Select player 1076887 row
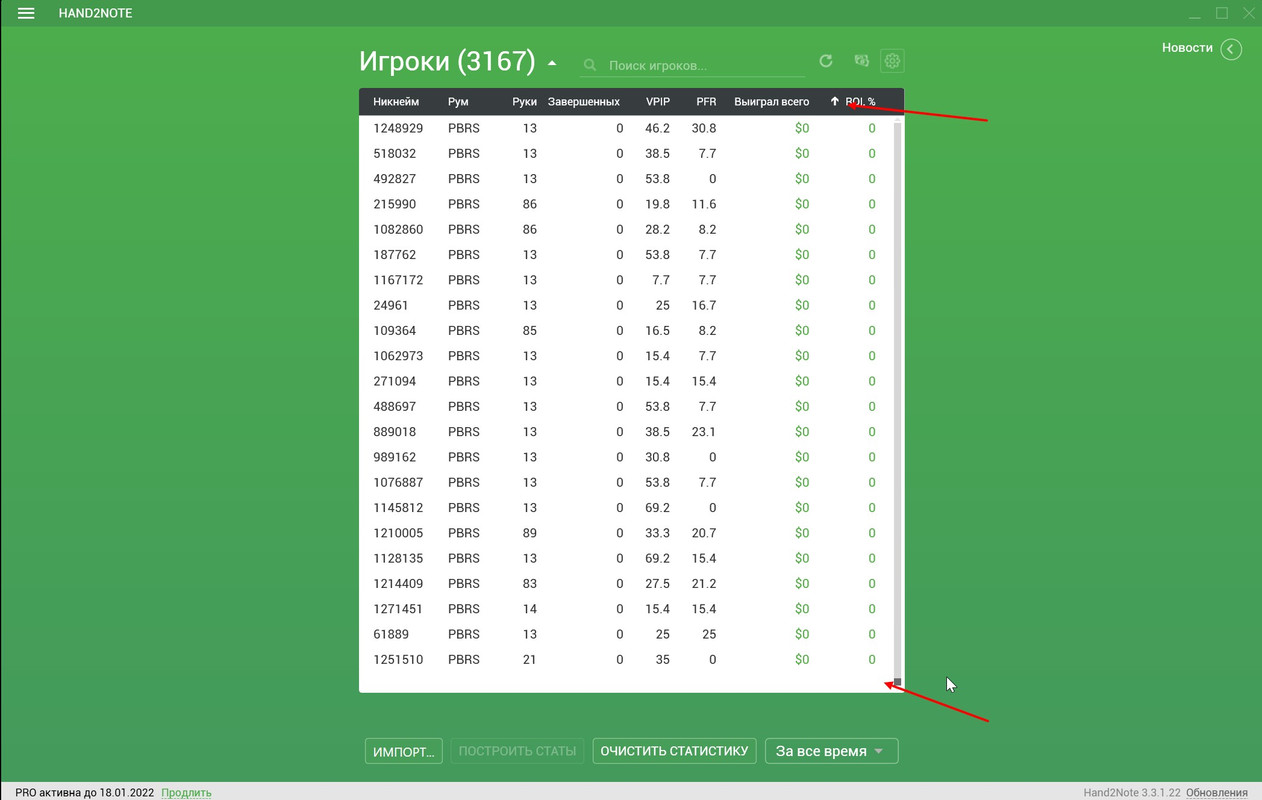Image resolution: width=1262 pixels, height=800 pixels. tap(625, 482)
